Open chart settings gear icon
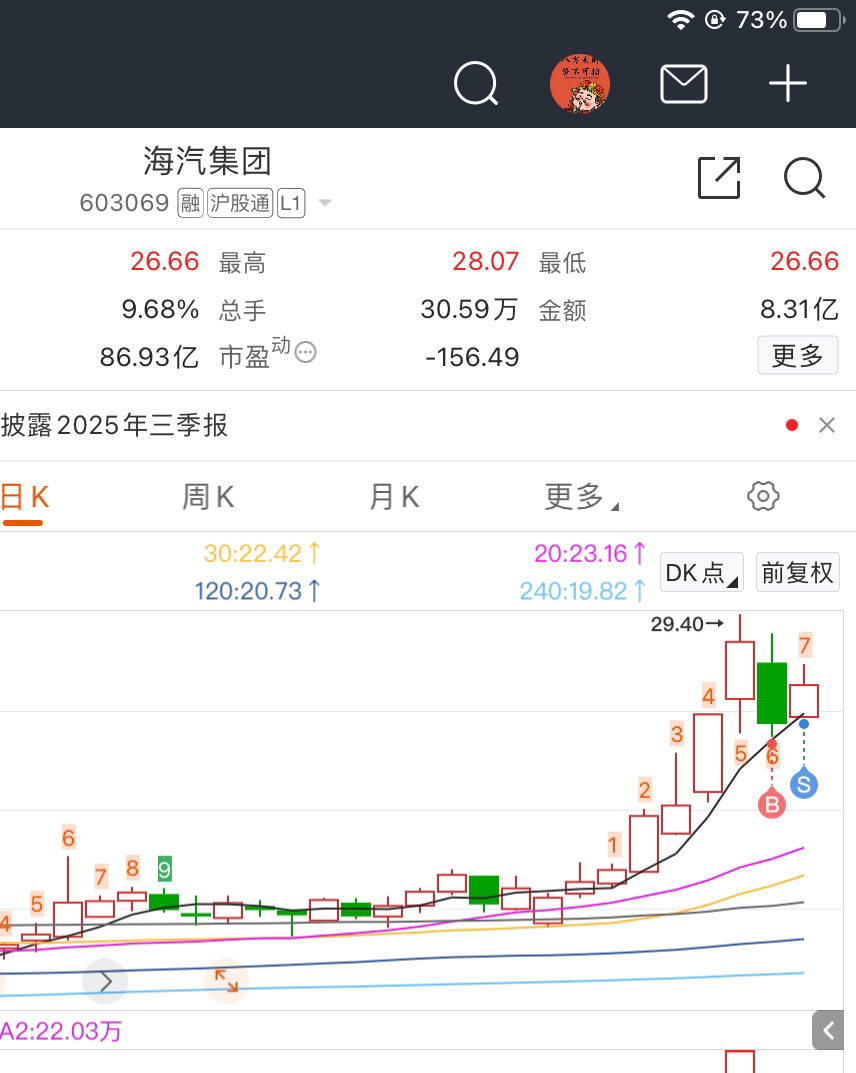The image size is (856, 1073). pos(763,496)
